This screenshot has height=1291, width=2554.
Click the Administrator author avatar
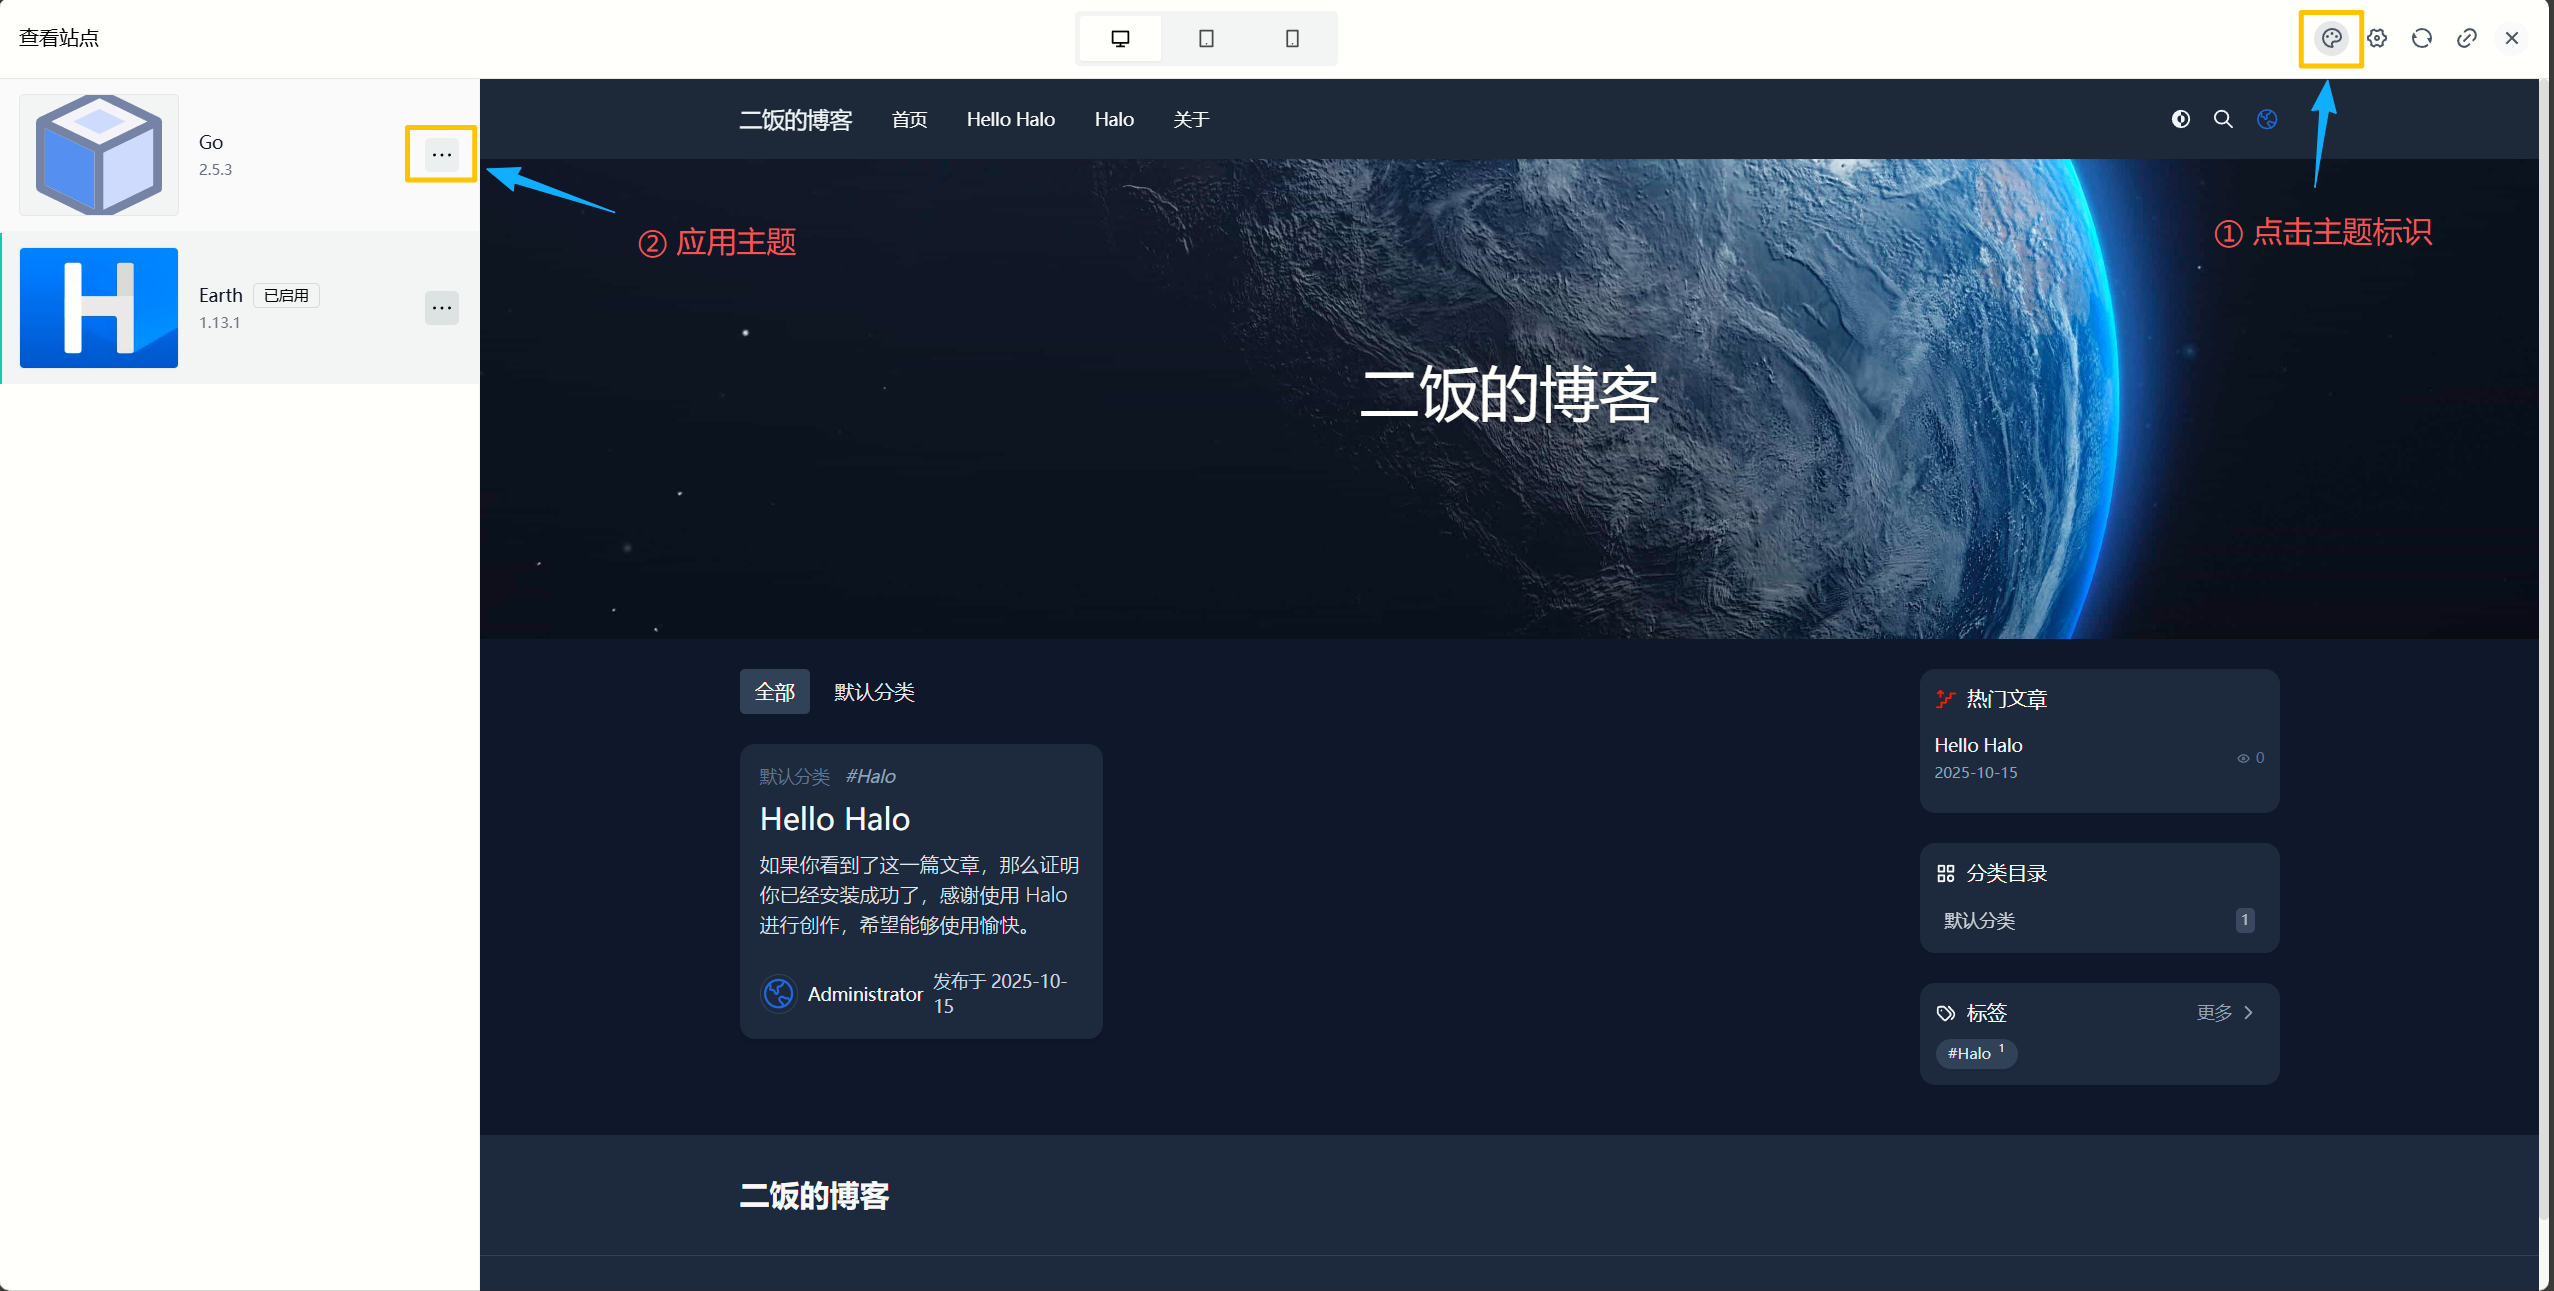coord(778,993)
